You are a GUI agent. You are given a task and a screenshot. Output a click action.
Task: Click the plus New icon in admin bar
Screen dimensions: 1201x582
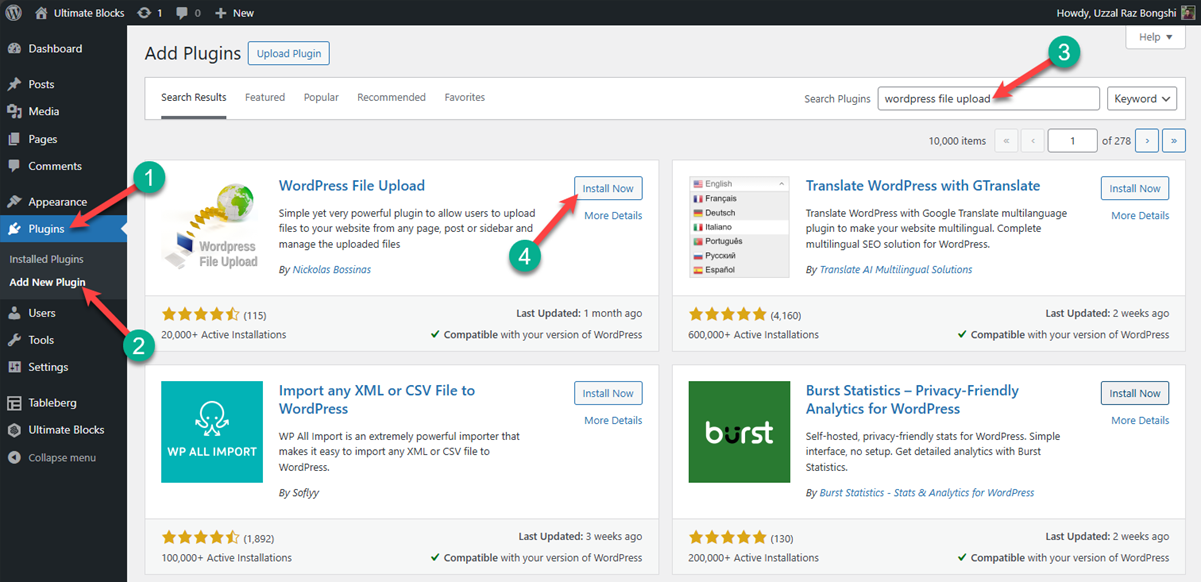click(x=220, y=13)
